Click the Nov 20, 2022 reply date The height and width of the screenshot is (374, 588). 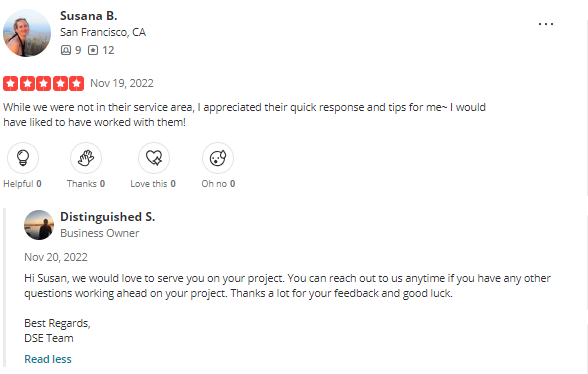pyautogui.click(x=56, y=257)
